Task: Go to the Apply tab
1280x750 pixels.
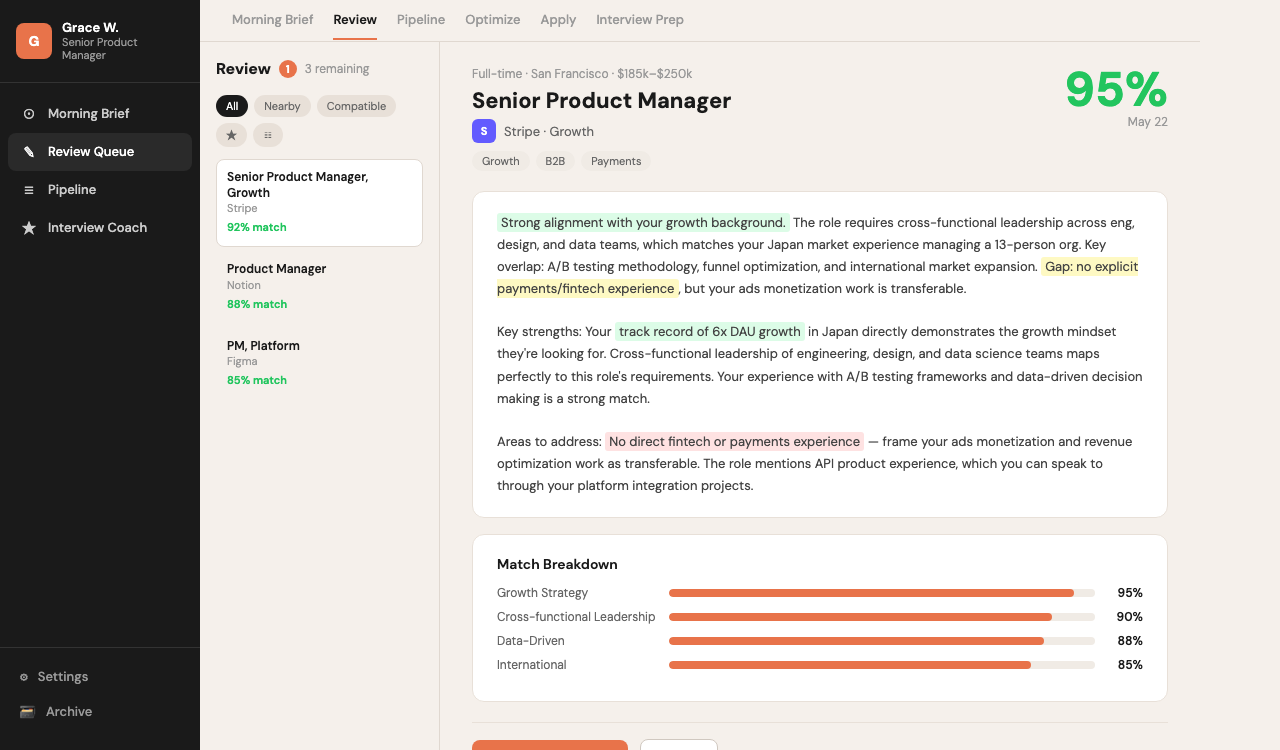Action: (x=558, y=20)
